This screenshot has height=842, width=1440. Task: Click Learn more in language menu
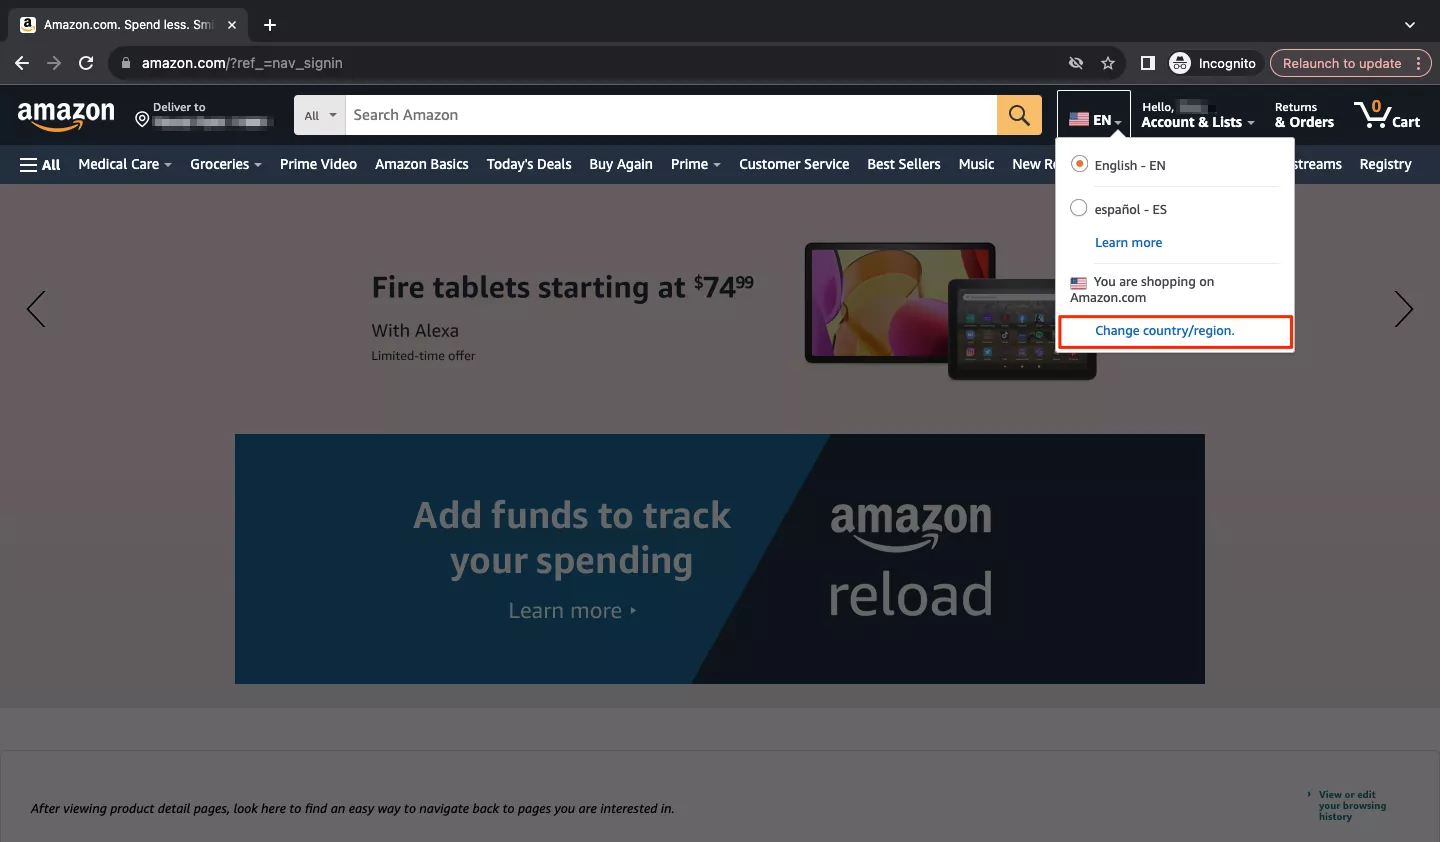[1128, 243]
